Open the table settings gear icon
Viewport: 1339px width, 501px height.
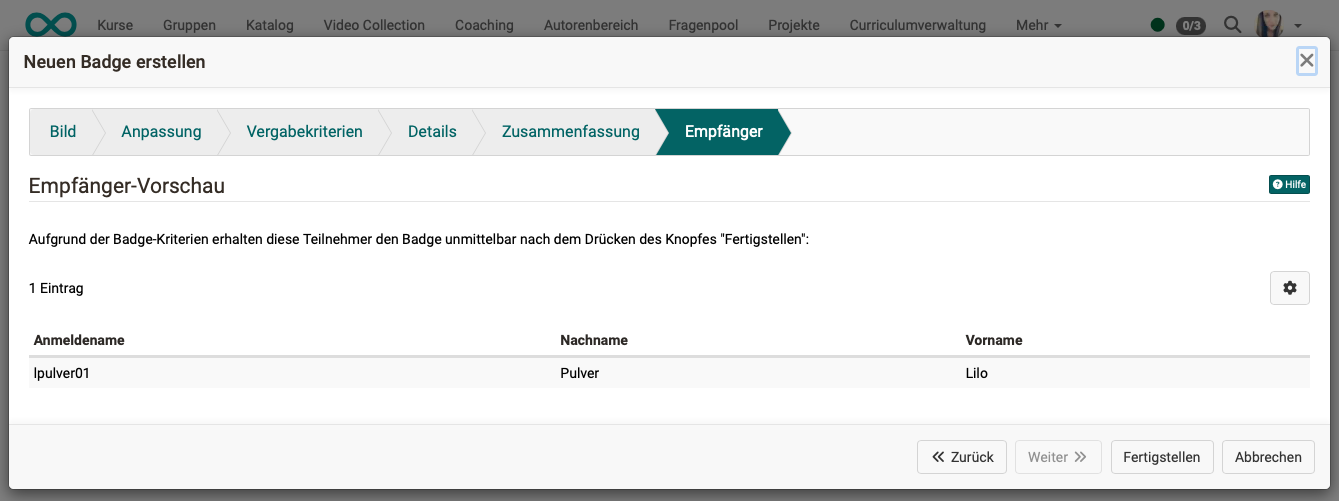point(1289,288)
